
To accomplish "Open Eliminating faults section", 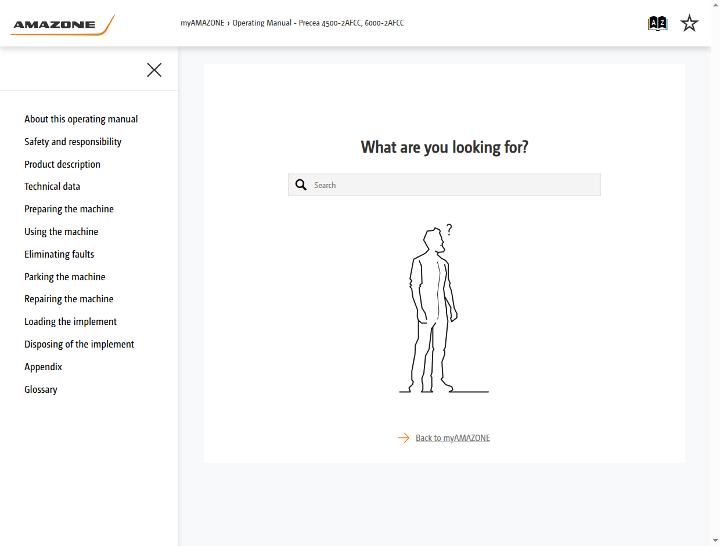I will coord(59,254).
